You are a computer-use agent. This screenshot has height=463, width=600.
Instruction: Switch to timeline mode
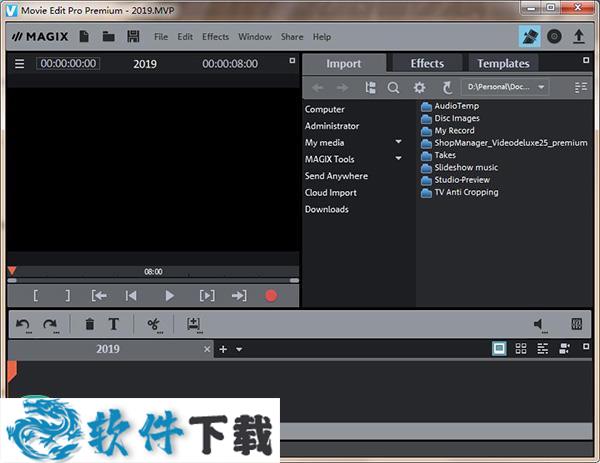tap(543, 349)
